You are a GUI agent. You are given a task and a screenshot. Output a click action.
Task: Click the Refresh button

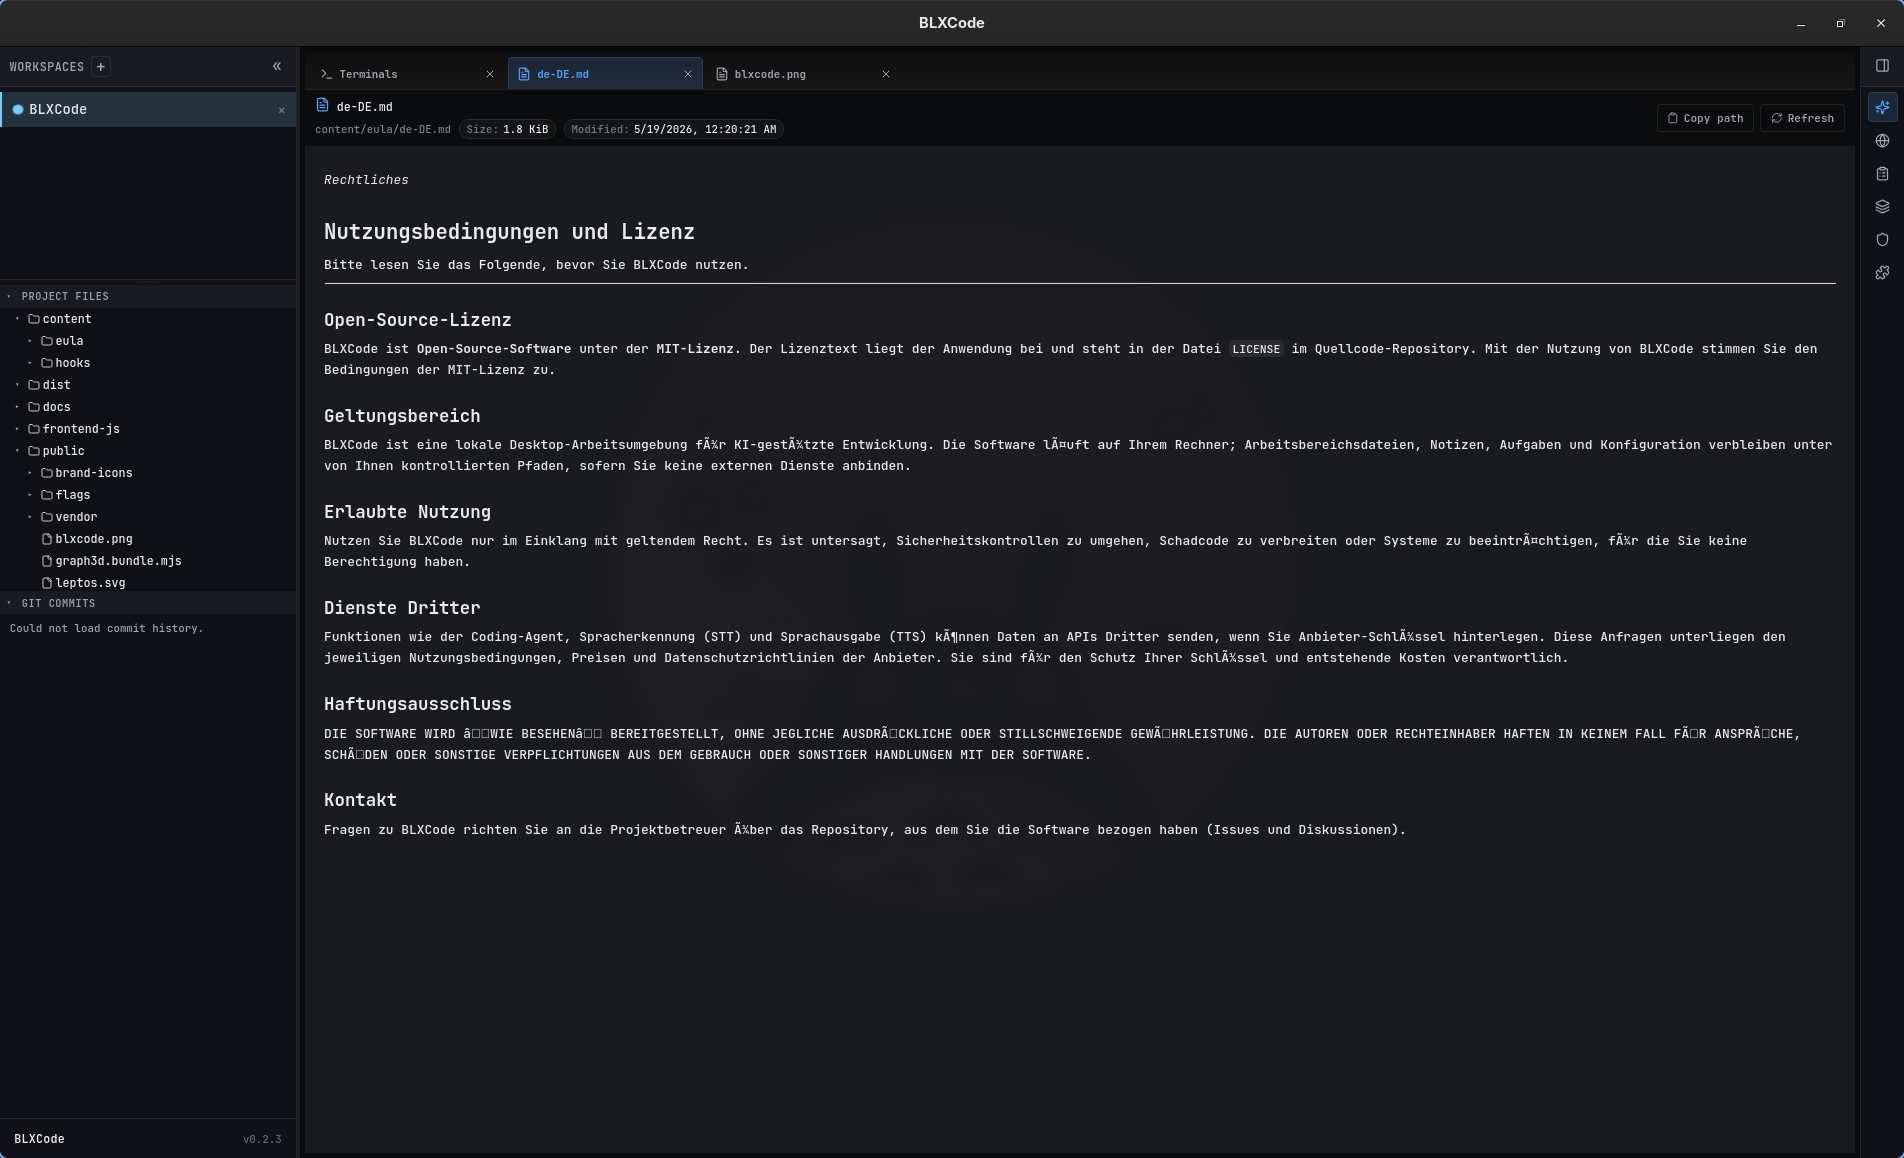(1802, 118)
